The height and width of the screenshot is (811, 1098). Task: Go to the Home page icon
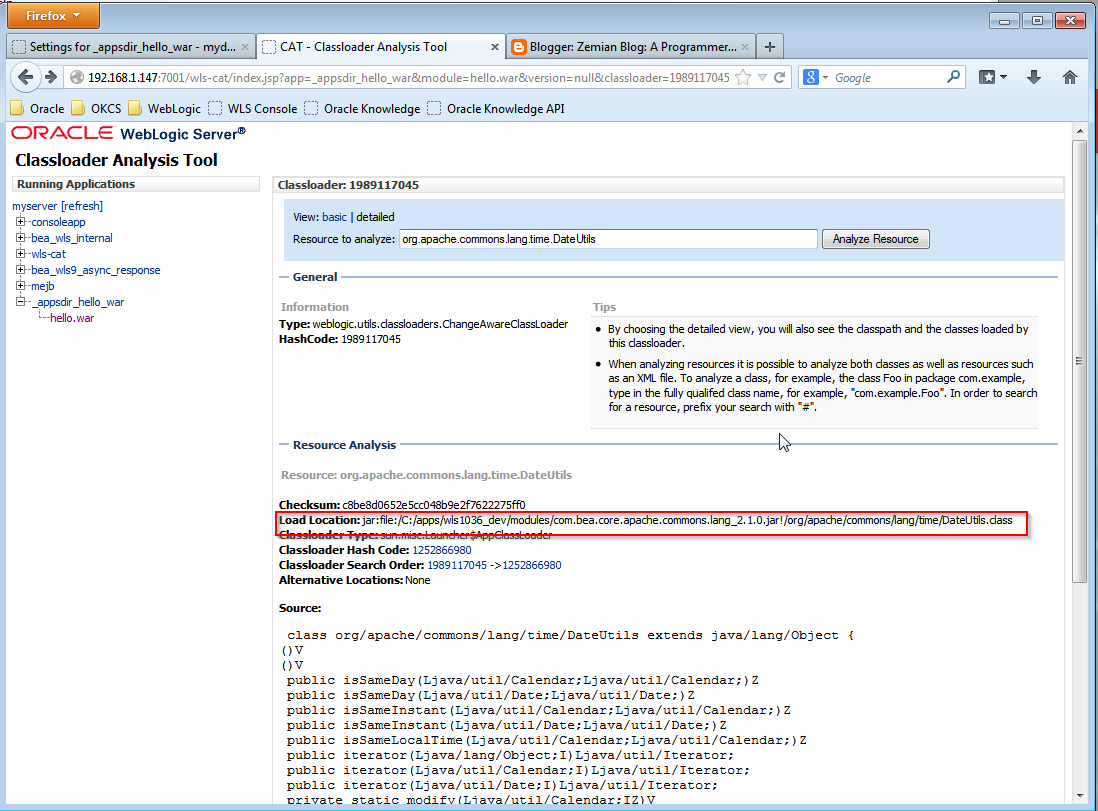click(1070, 77)
